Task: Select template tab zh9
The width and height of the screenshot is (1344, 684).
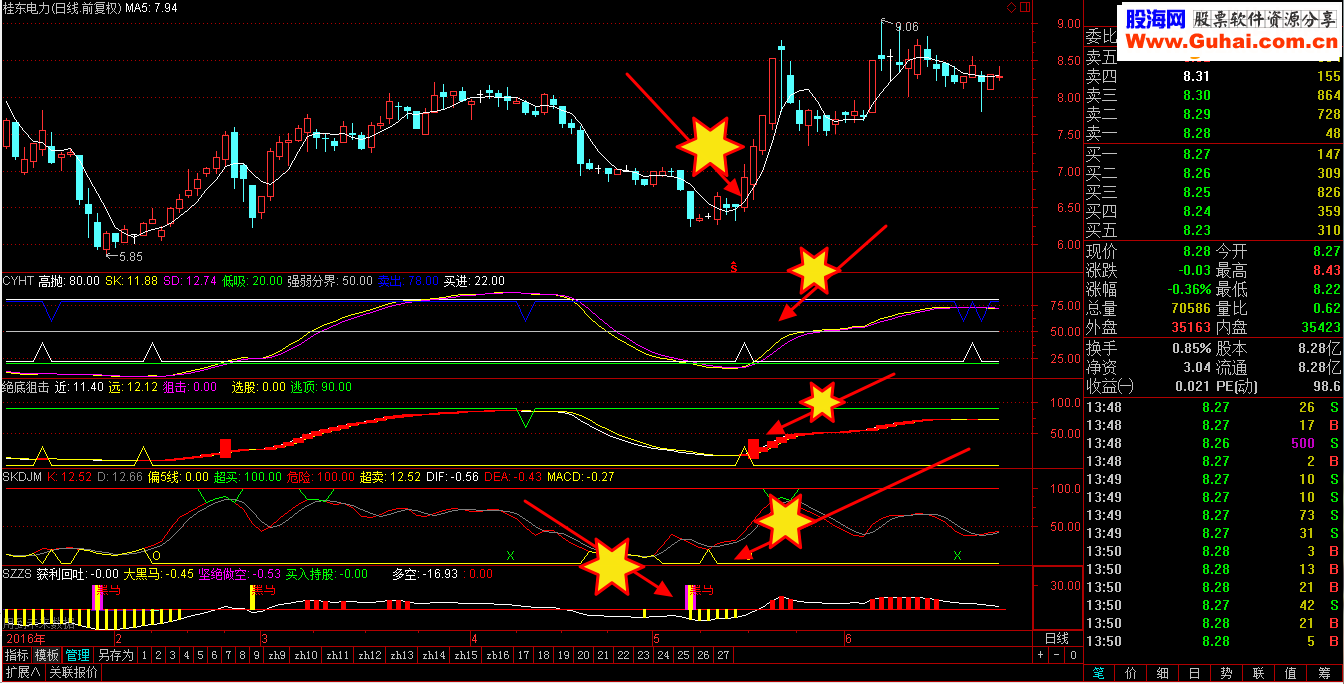Action: tap(277, 655)
